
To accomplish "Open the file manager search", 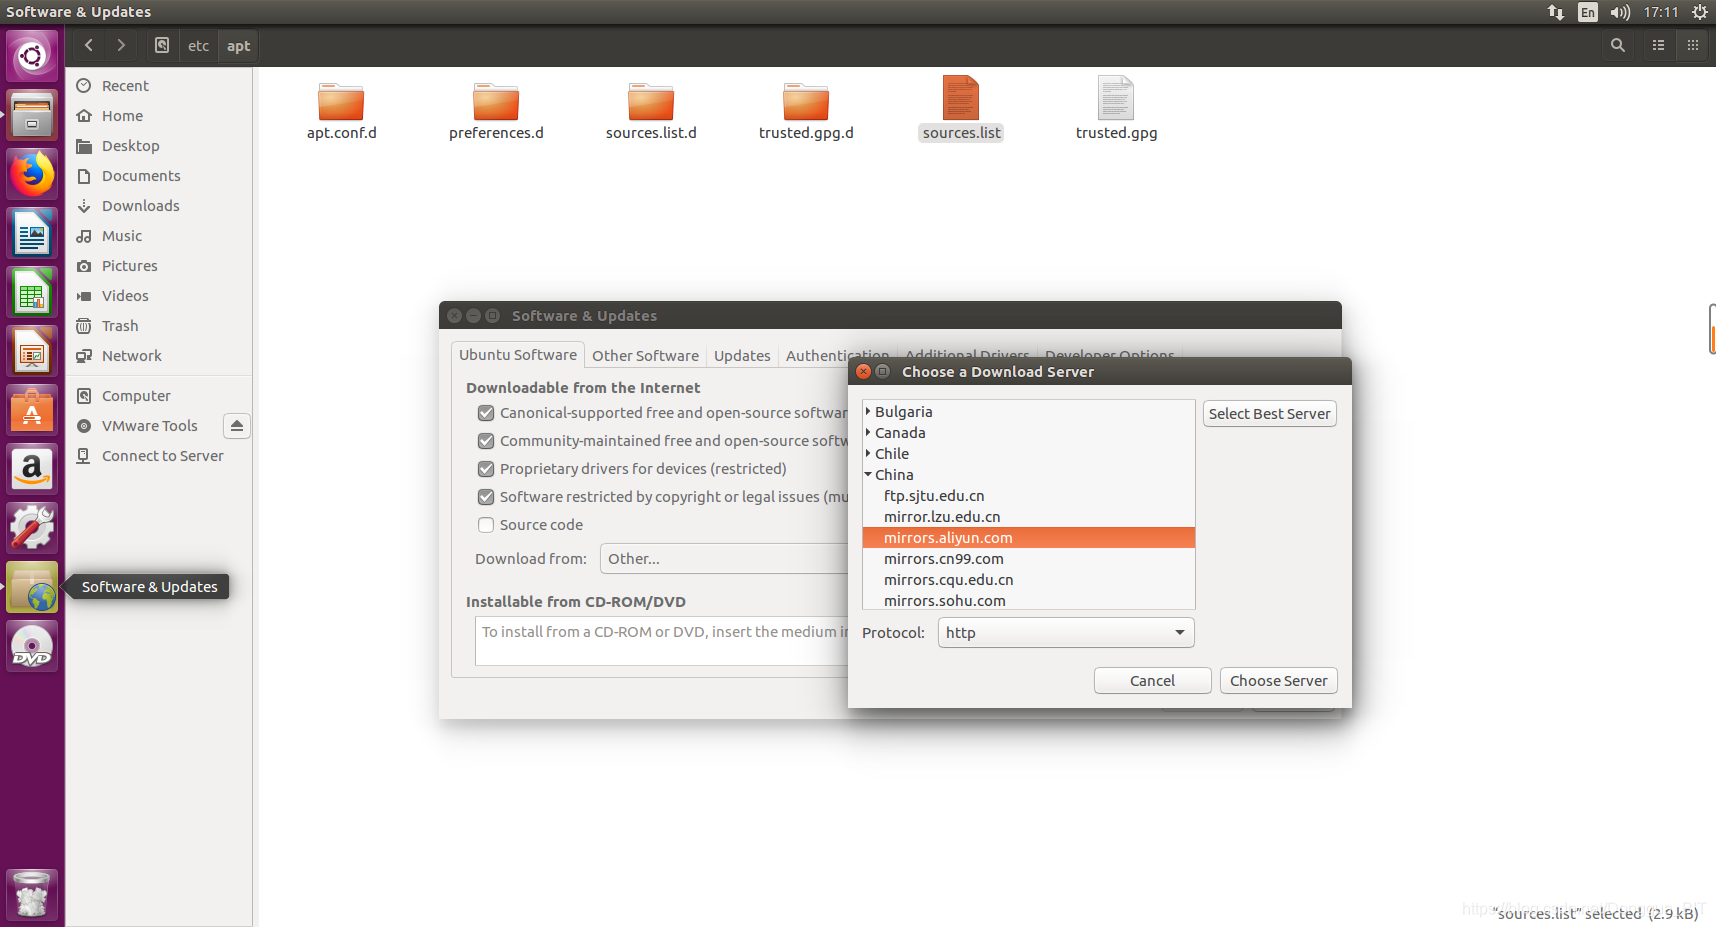I will click(x=1618, y=45).
